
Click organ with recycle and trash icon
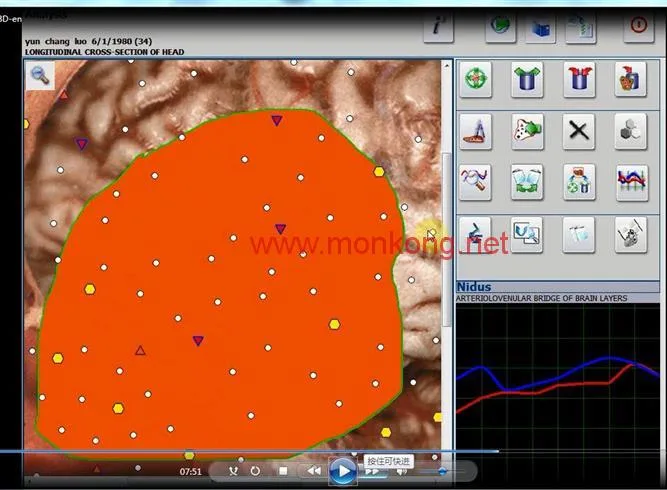pos(579,182)
